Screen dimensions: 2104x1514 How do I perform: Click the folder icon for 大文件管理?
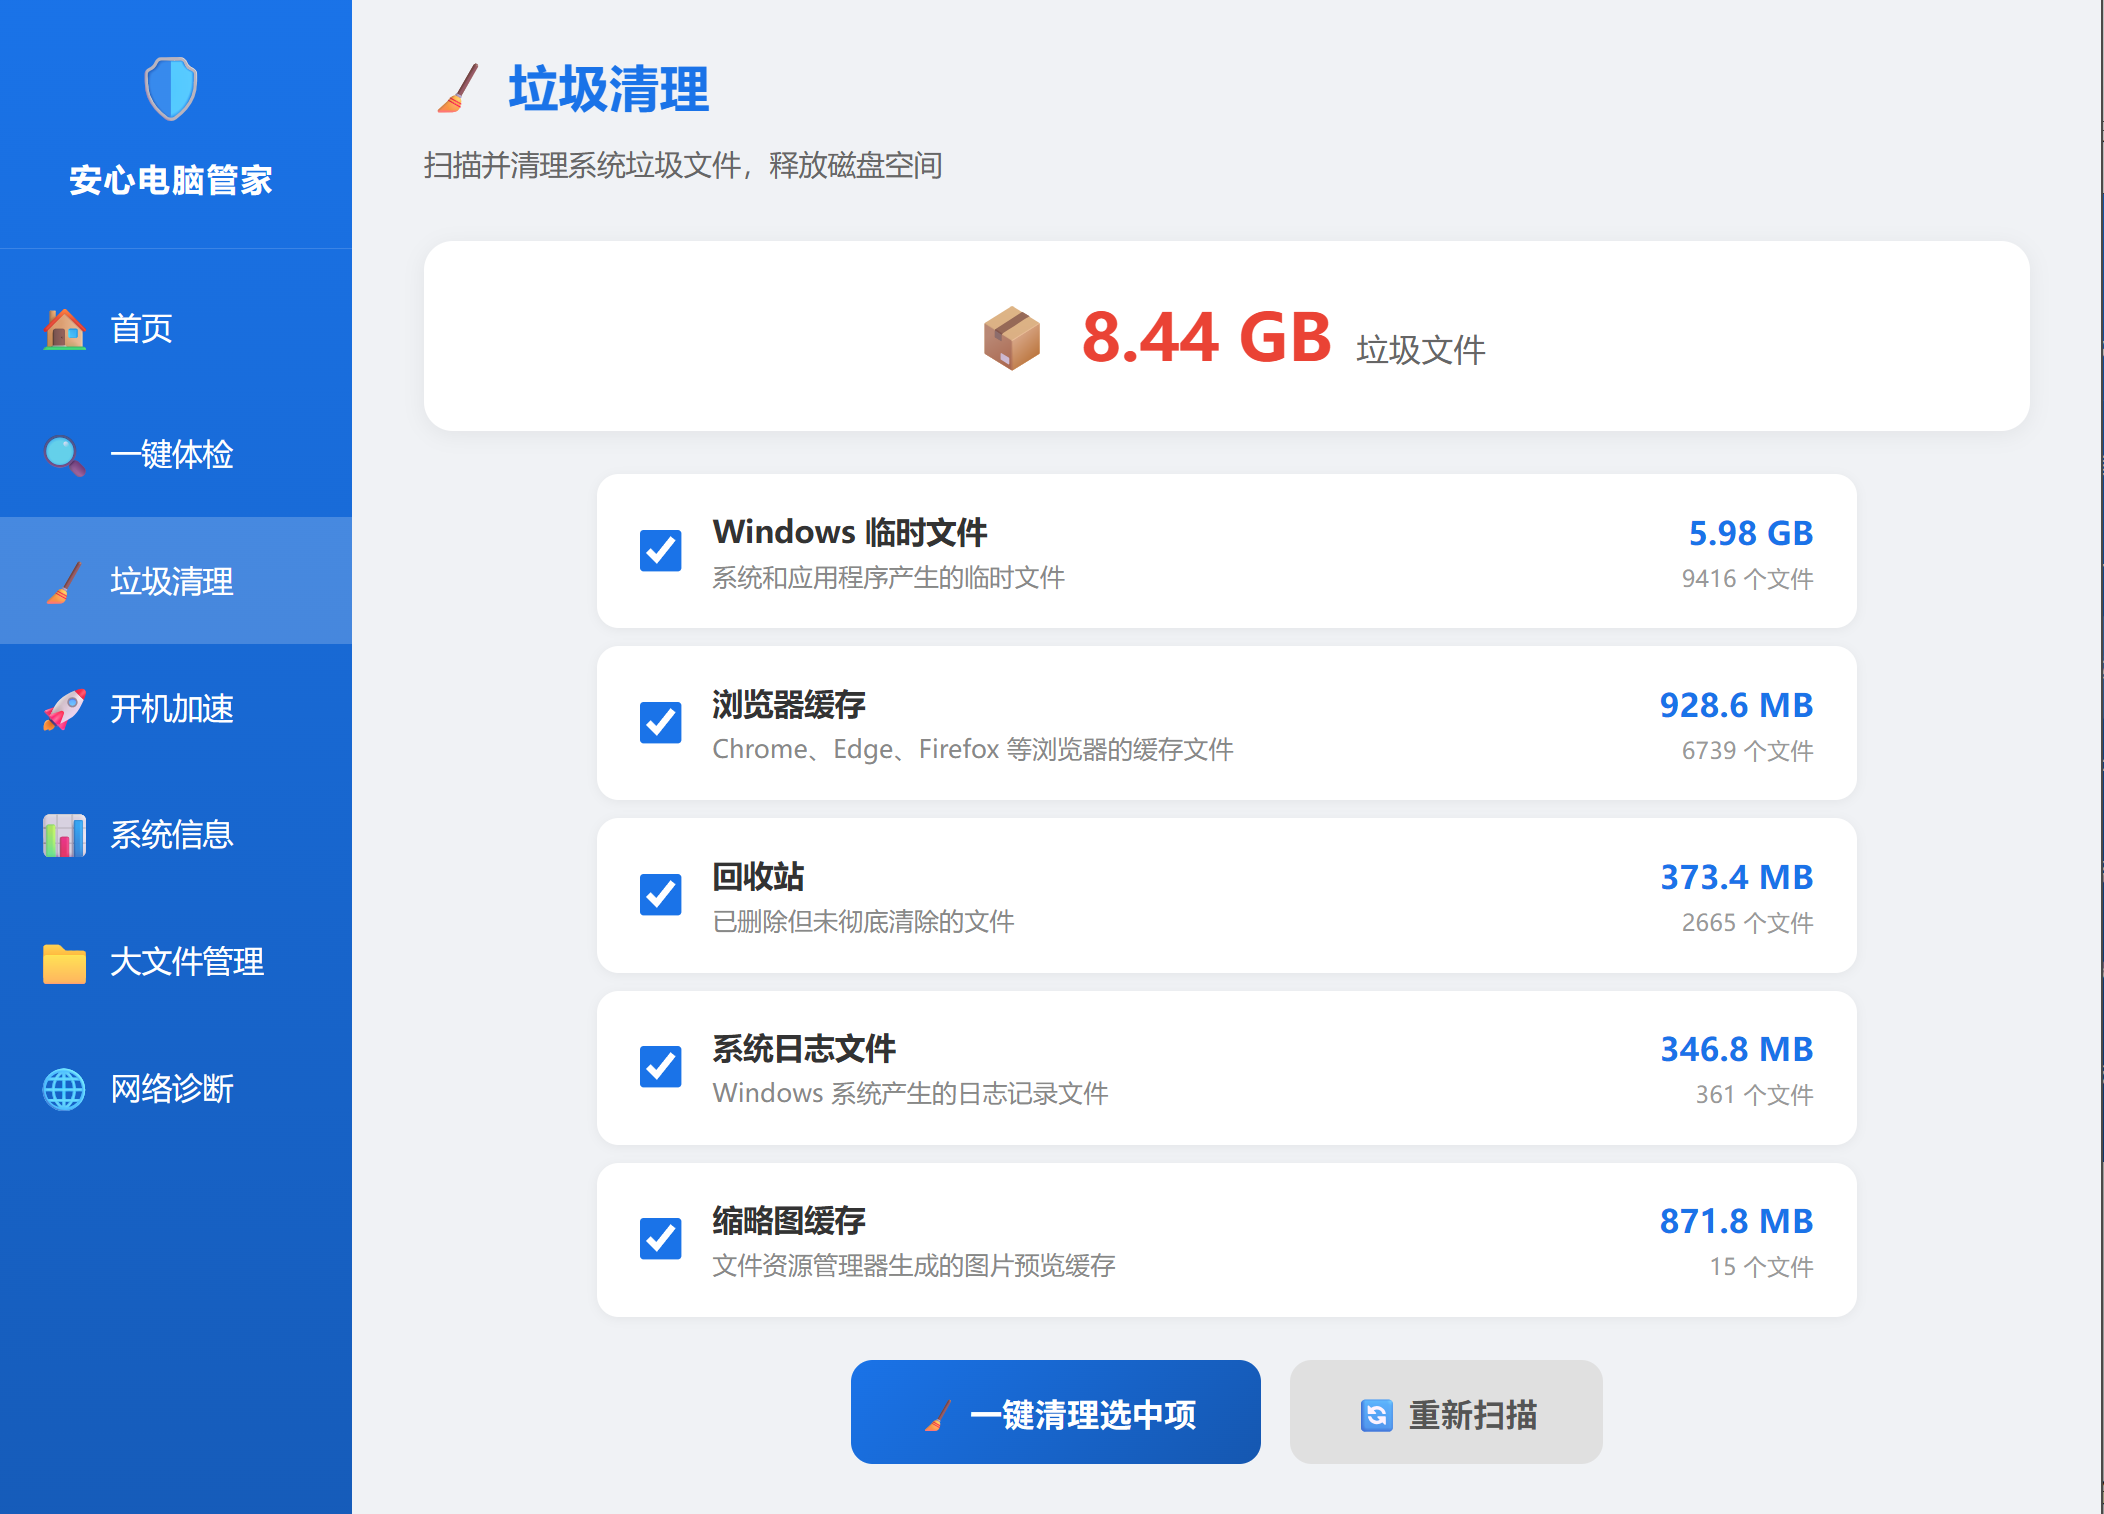point(65,963)
